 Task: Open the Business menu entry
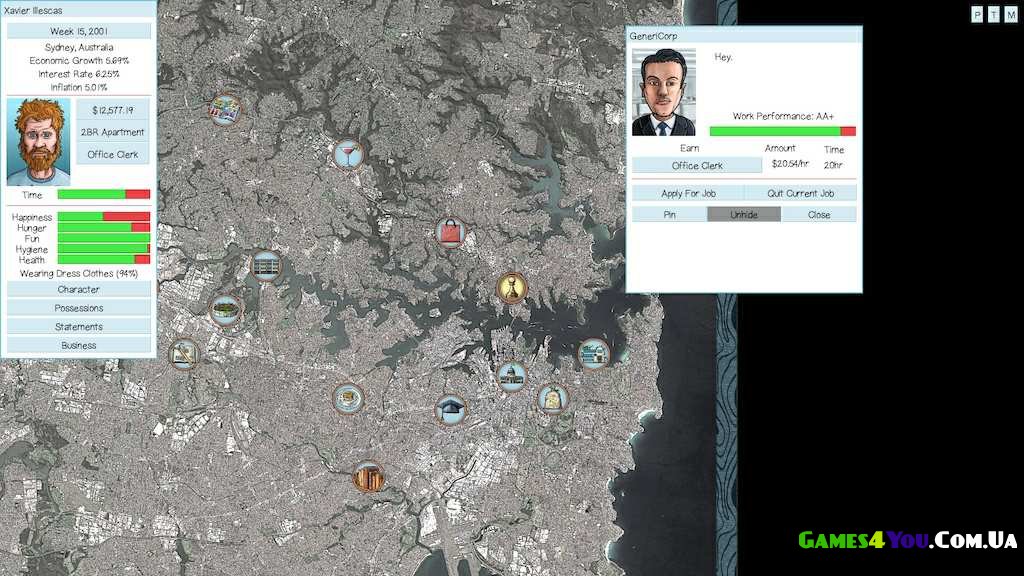point(78,345)
